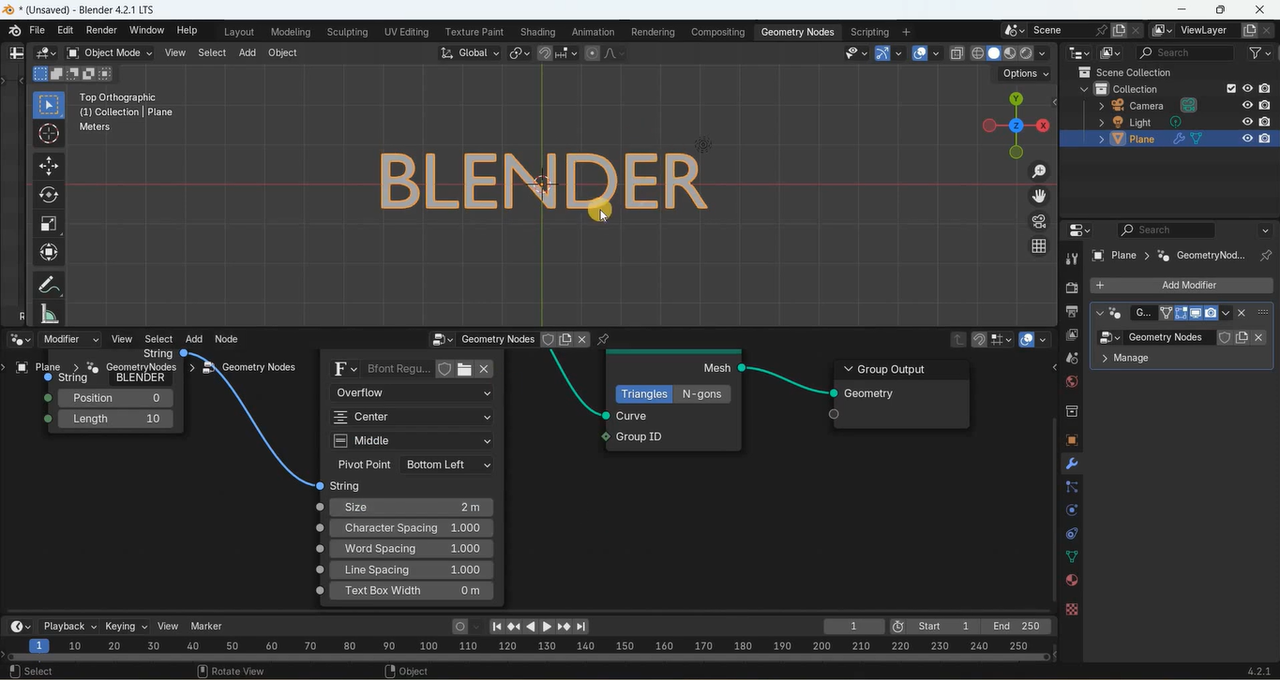Play the timeline animation
The width and height of the screenshot is (1280, 680).
pos(547,627)
